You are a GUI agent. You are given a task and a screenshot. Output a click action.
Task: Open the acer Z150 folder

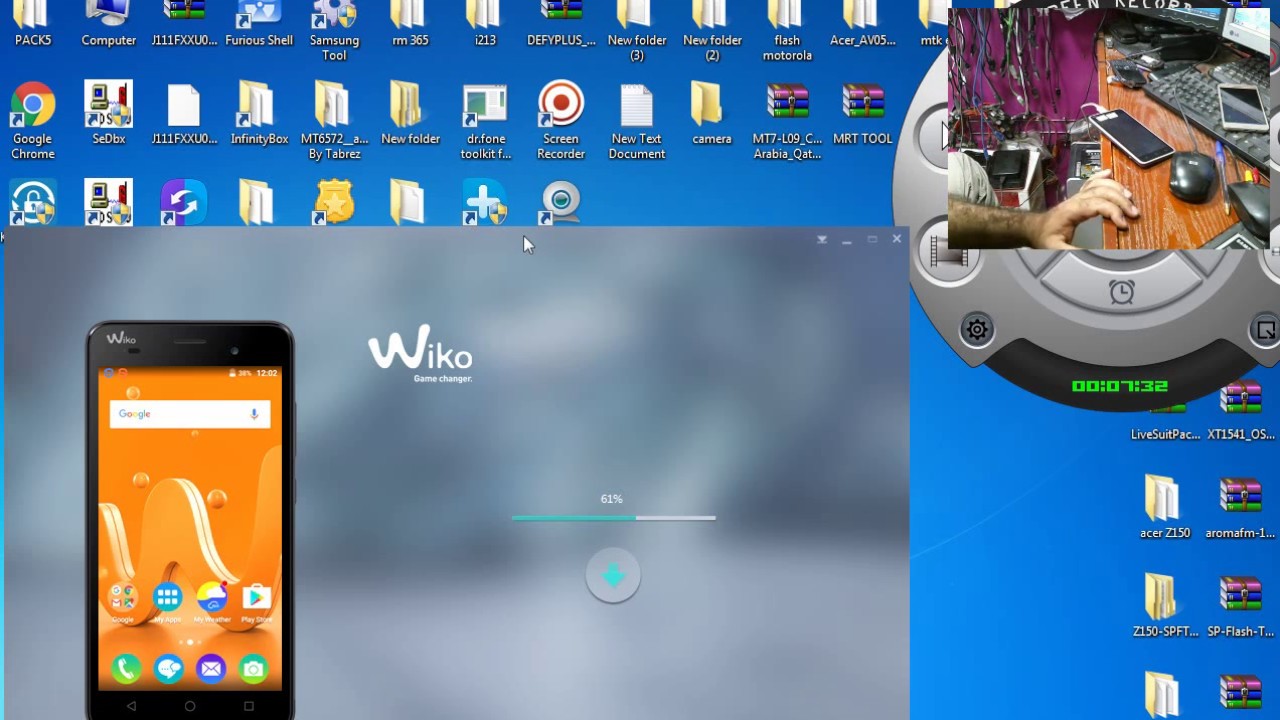1165,507
